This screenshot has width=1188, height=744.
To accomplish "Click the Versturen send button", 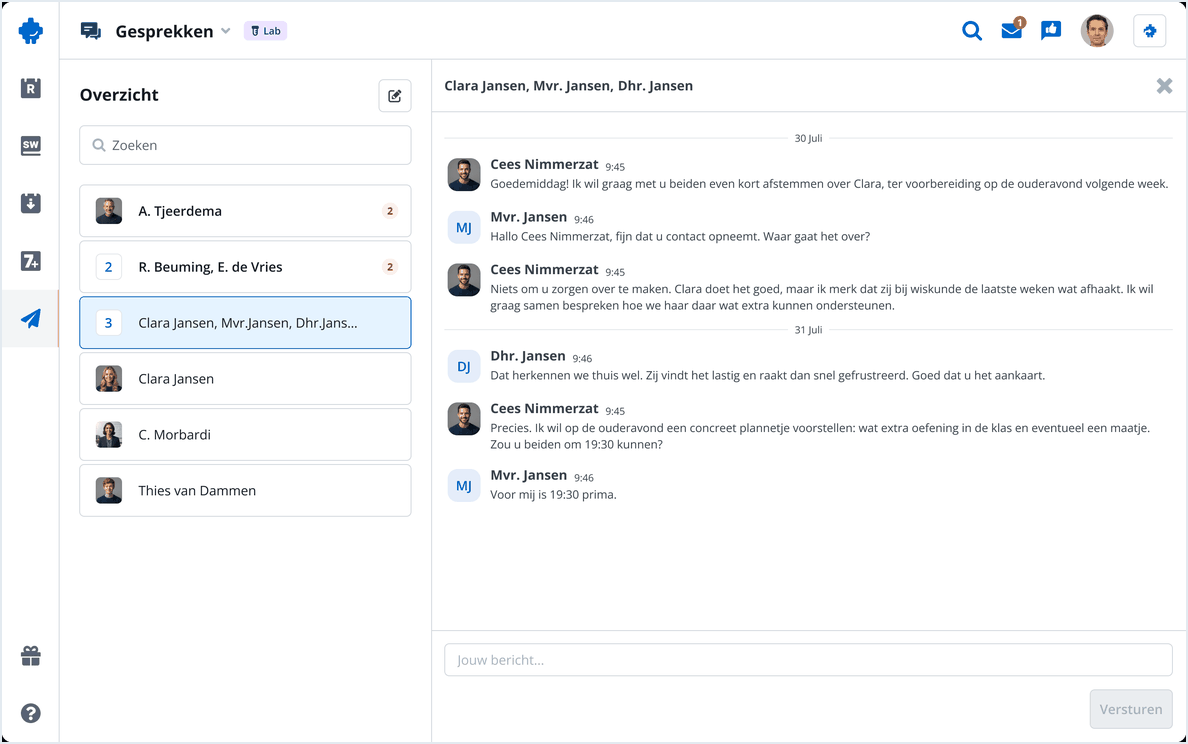I will pyautogui.click(x=1131, y=709).
